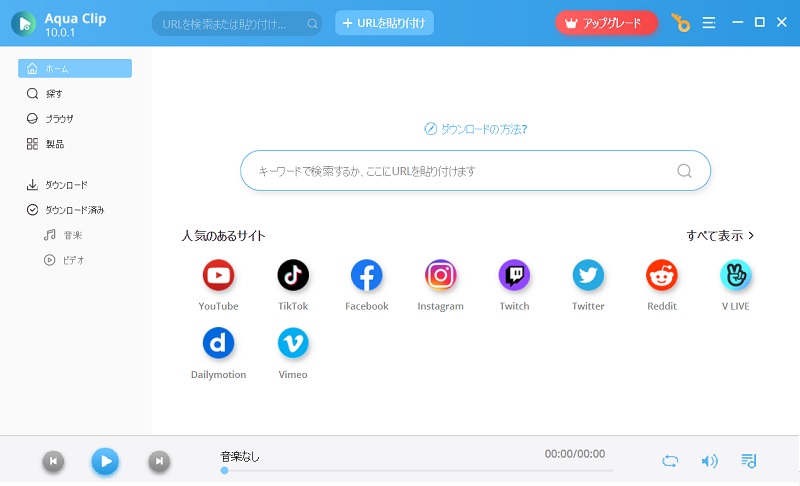Minimize the Aqua Clip window
The height and width of the screenshot is (486, 800).
pos(737,22)
